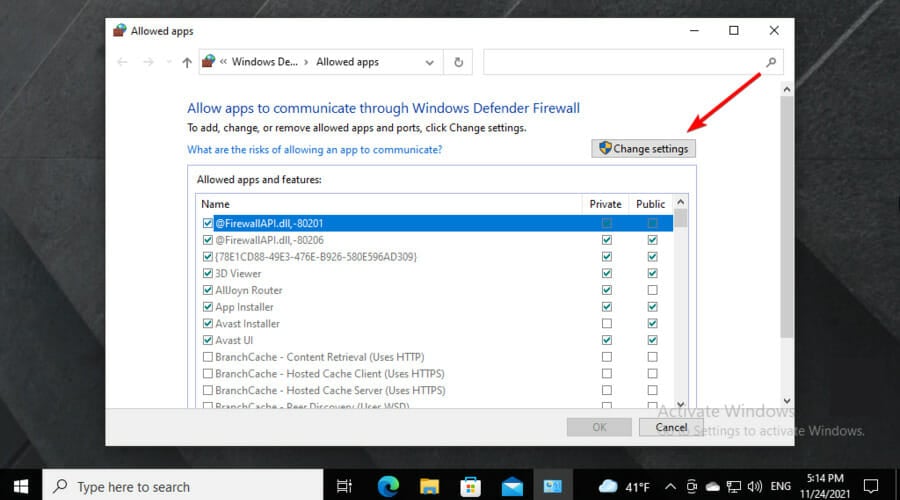Viewport: 900px width, 500px height.
Task: Click the Private column header
Action: click(x=606, y=204)
